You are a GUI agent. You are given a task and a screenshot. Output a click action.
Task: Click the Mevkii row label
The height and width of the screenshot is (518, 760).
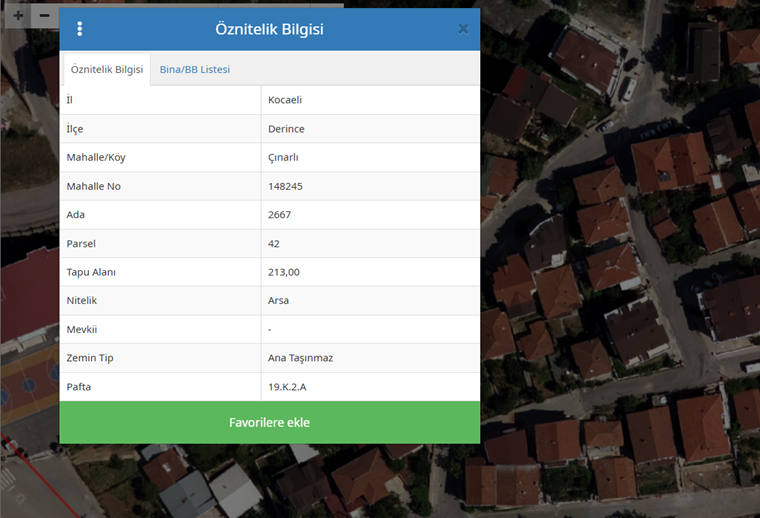point(82,329)
